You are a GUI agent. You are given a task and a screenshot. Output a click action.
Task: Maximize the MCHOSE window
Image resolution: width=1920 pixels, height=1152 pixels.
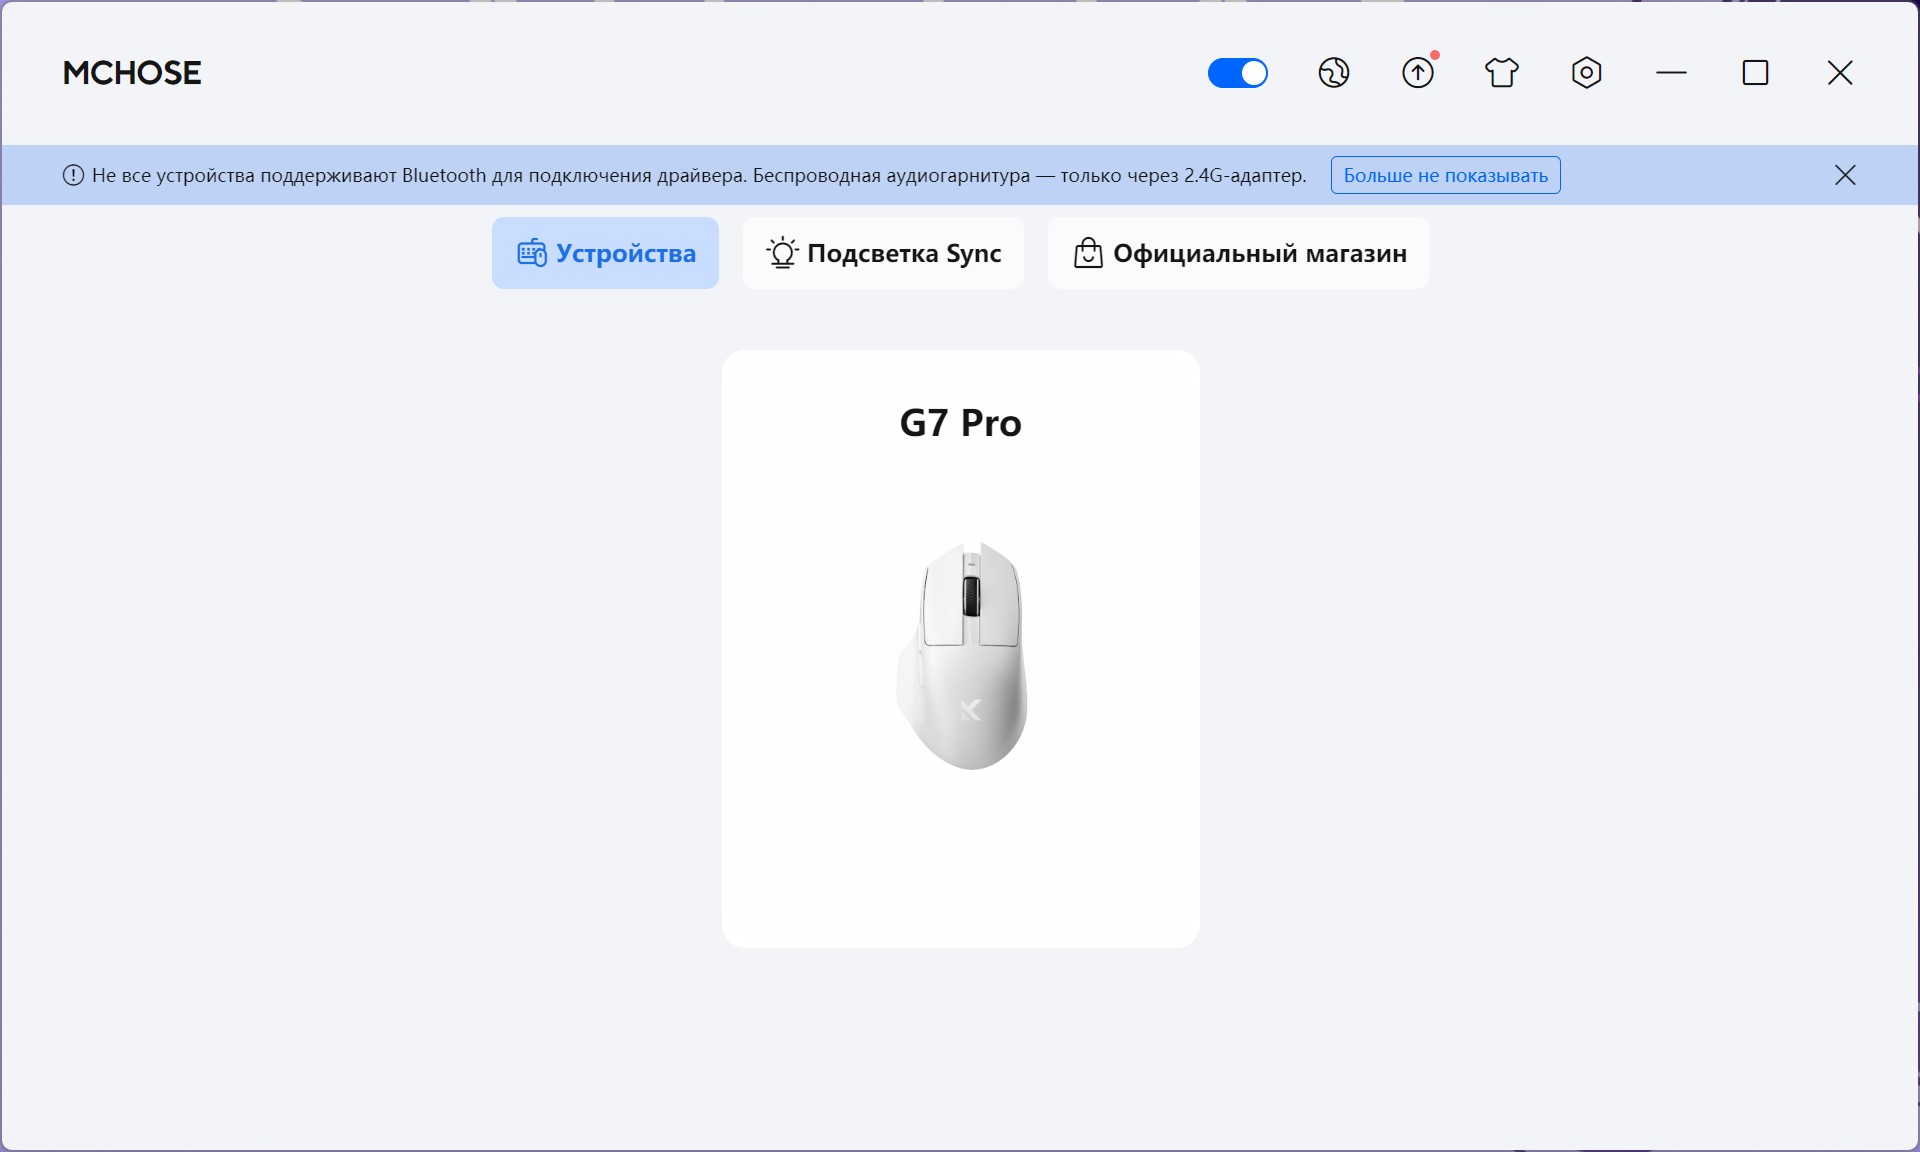(1756, 73)
